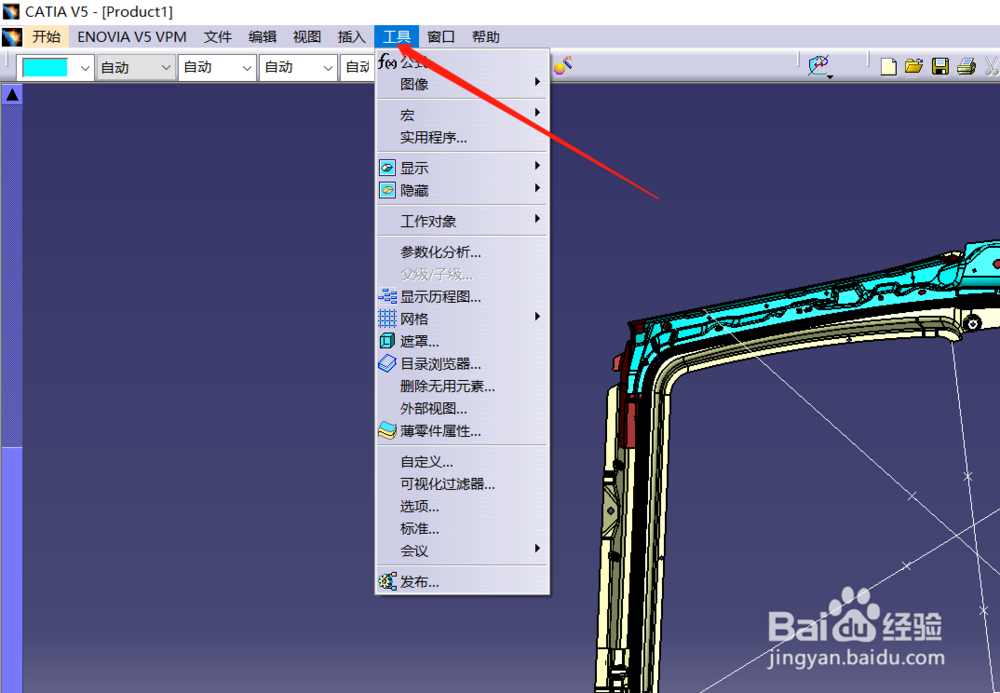Expand the 图像 submenu arrow
The image size is (1000, 693).
point(538,82)
